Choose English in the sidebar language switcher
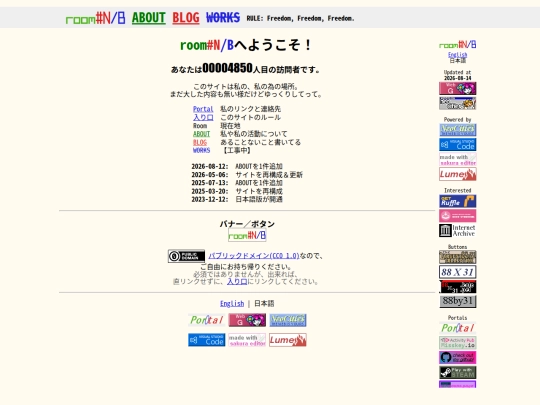The height and width of the screenshot is (405, 540). click(458, 55)
